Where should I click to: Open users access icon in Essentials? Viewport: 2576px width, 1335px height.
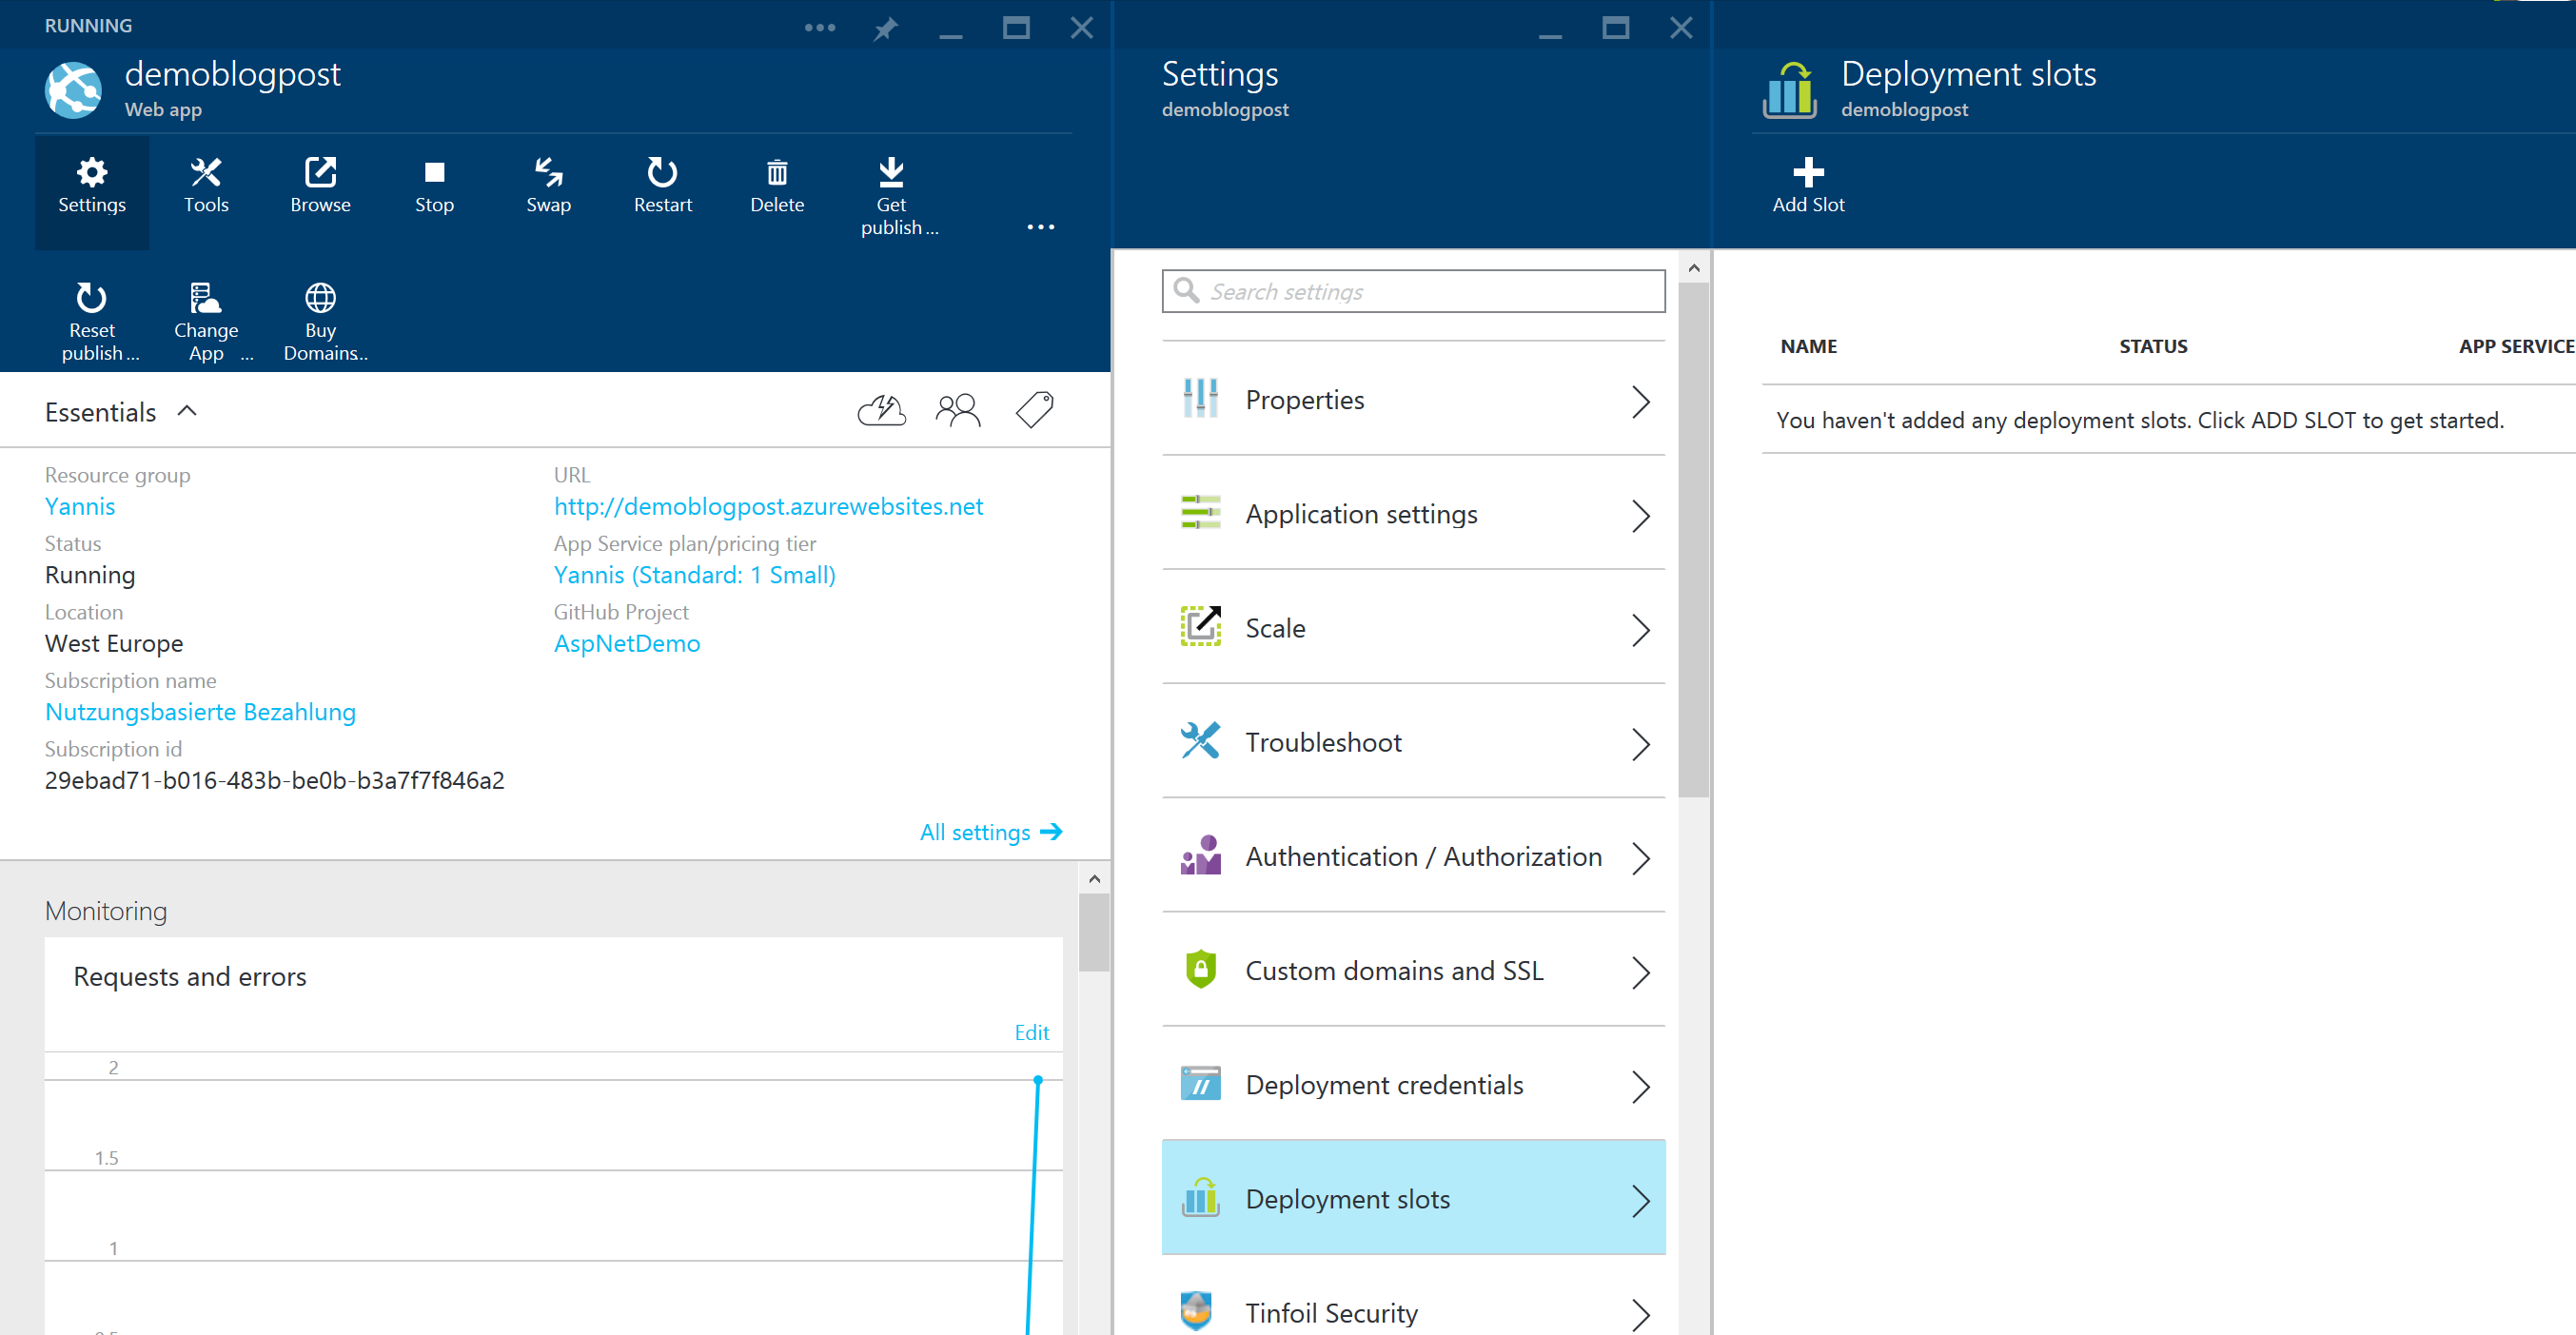pos(958,410)
